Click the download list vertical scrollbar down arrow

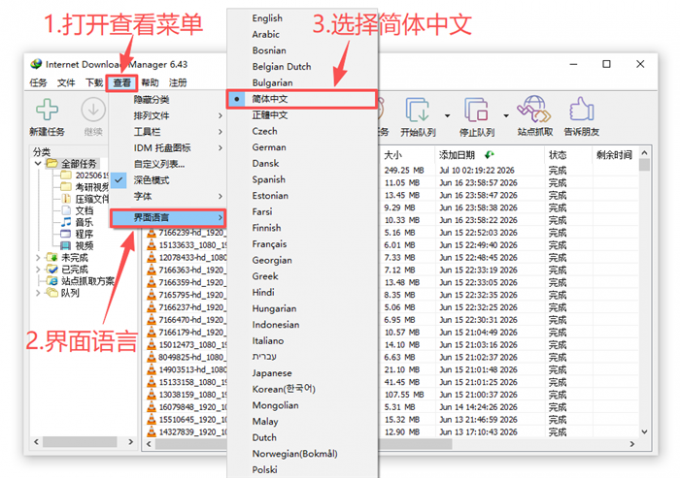coord(644,432)
